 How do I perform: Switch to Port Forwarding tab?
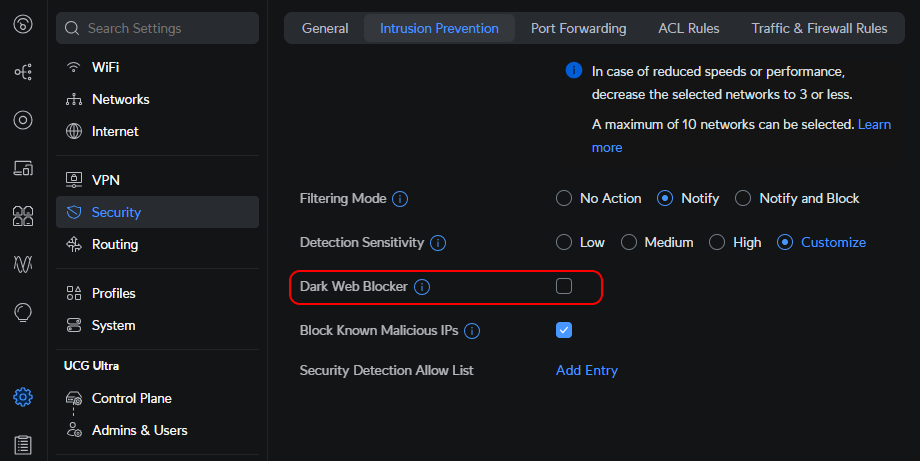click(579, 28)
